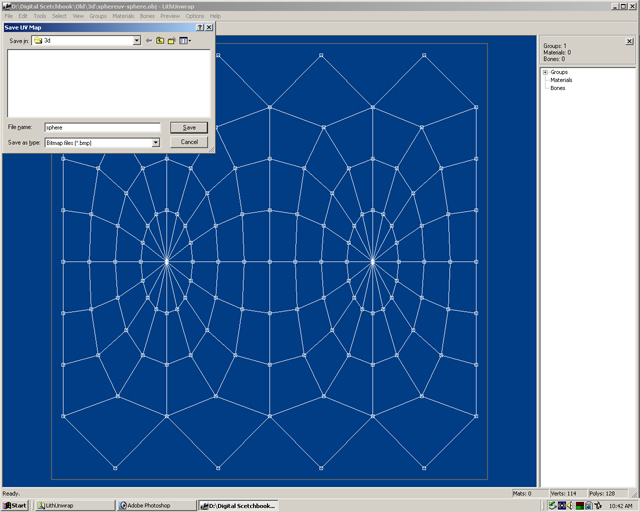Click the Polys: 128 status field

[608, 494]
